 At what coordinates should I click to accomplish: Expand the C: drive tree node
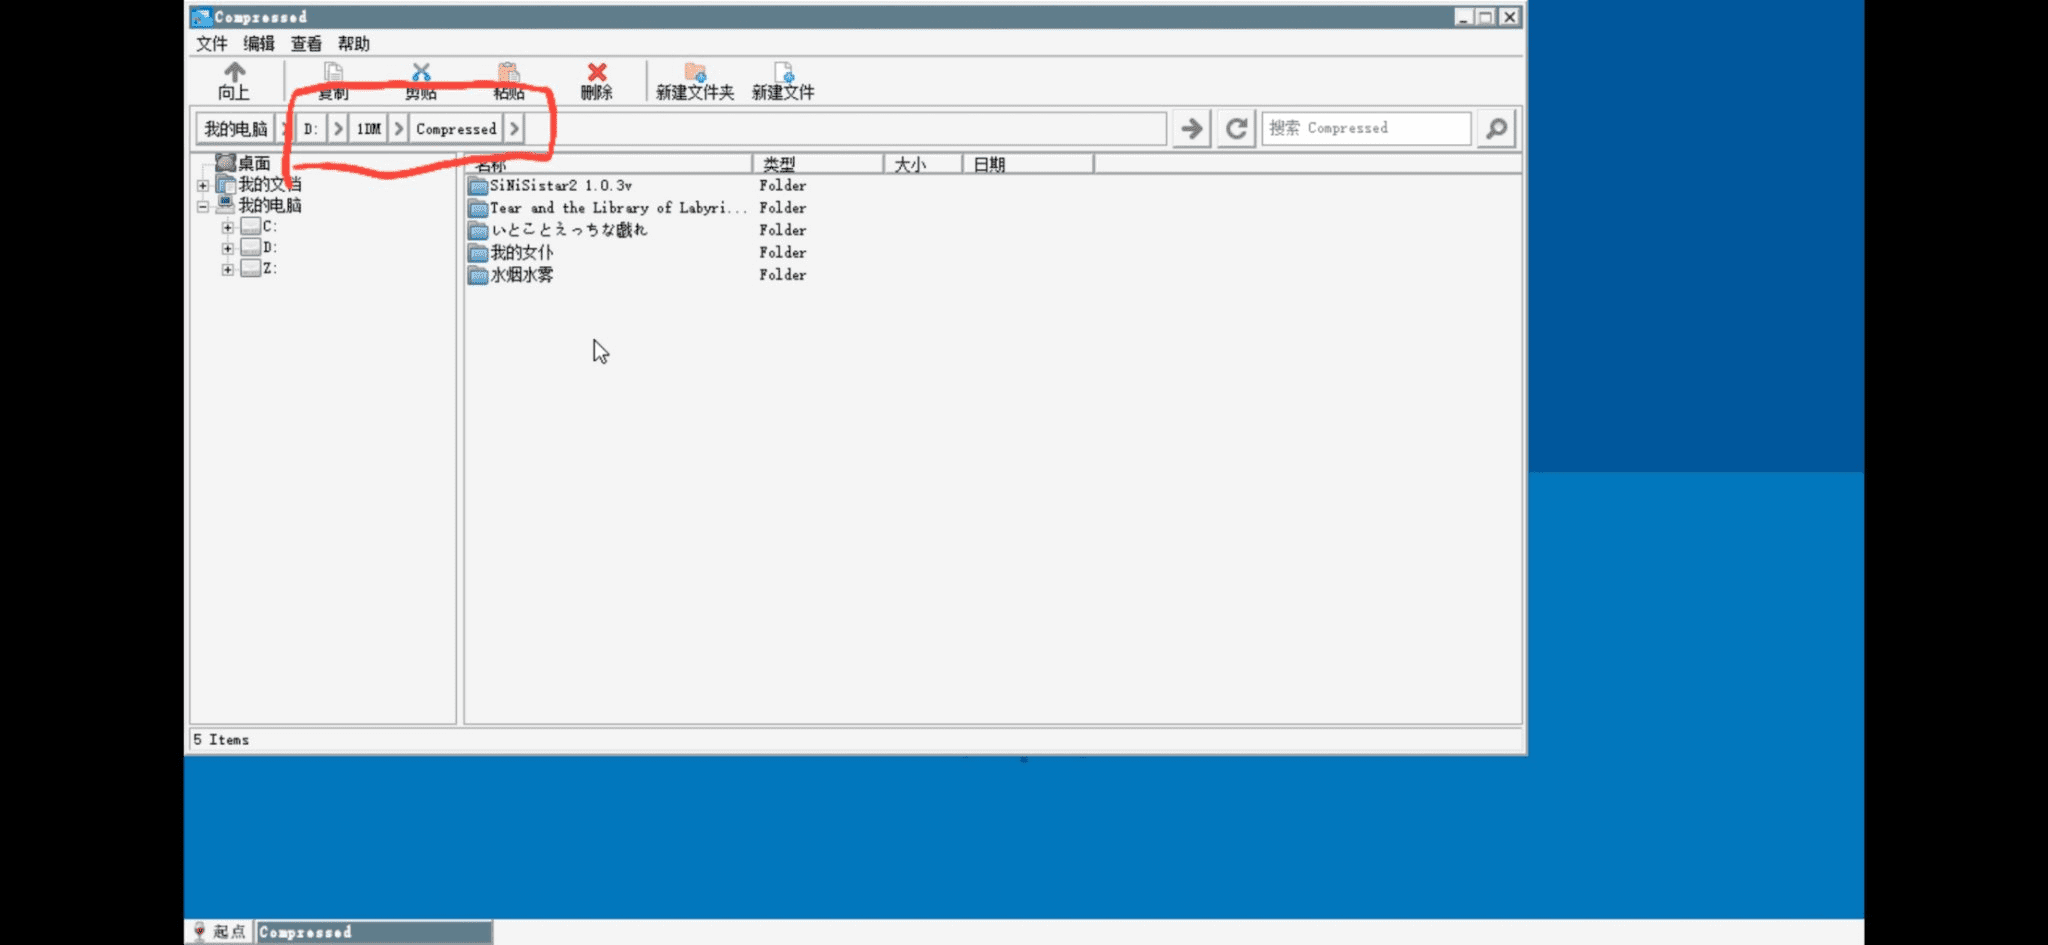coord(228,227)
